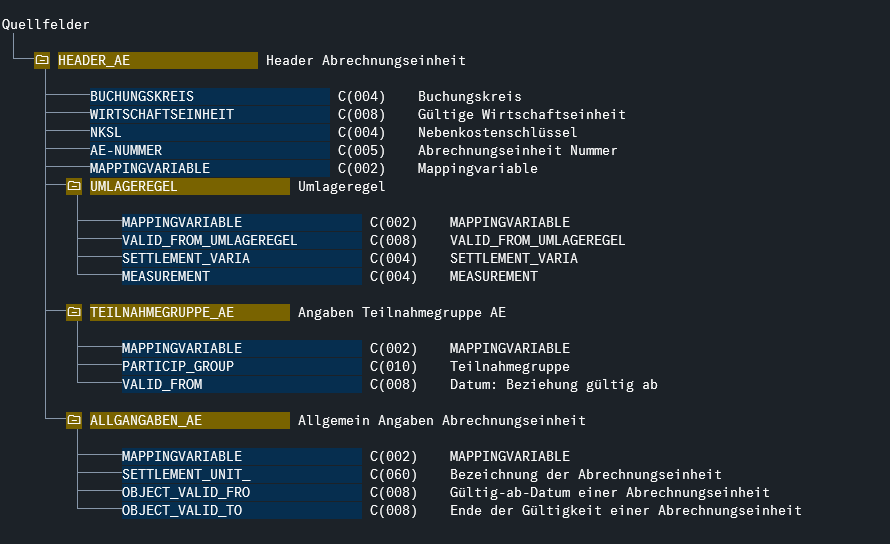The height and width of the screenshot is (544, 890).
Task: Click the 'Angaben Teilnahmegruppe AE' description
Action: (402, 312)
